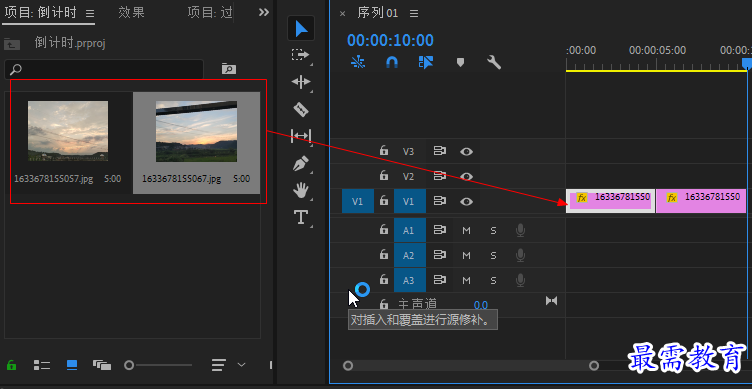Image resolution: width=752 pixels, height=389 pixels.
Task: Select the Ripple Edit tool
Action: click(x=301, y=82)
